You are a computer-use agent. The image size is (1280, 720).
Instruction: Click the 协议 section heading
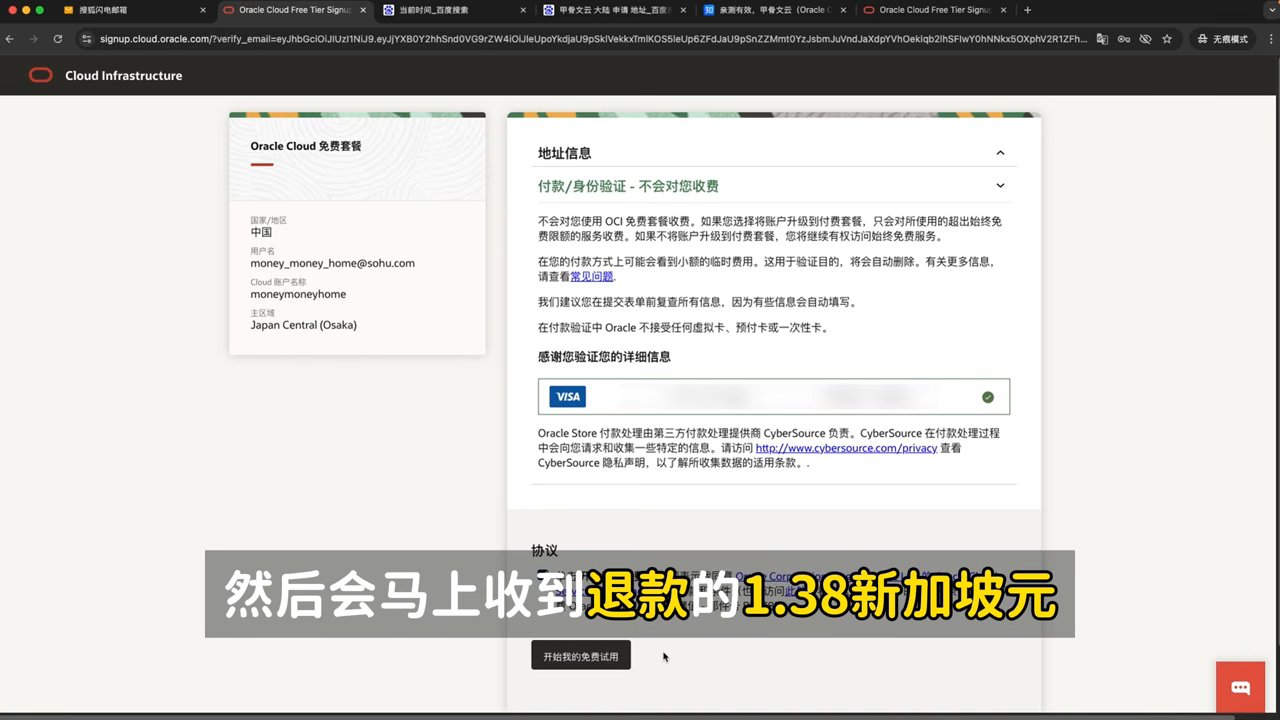click(x=544, y=551)
